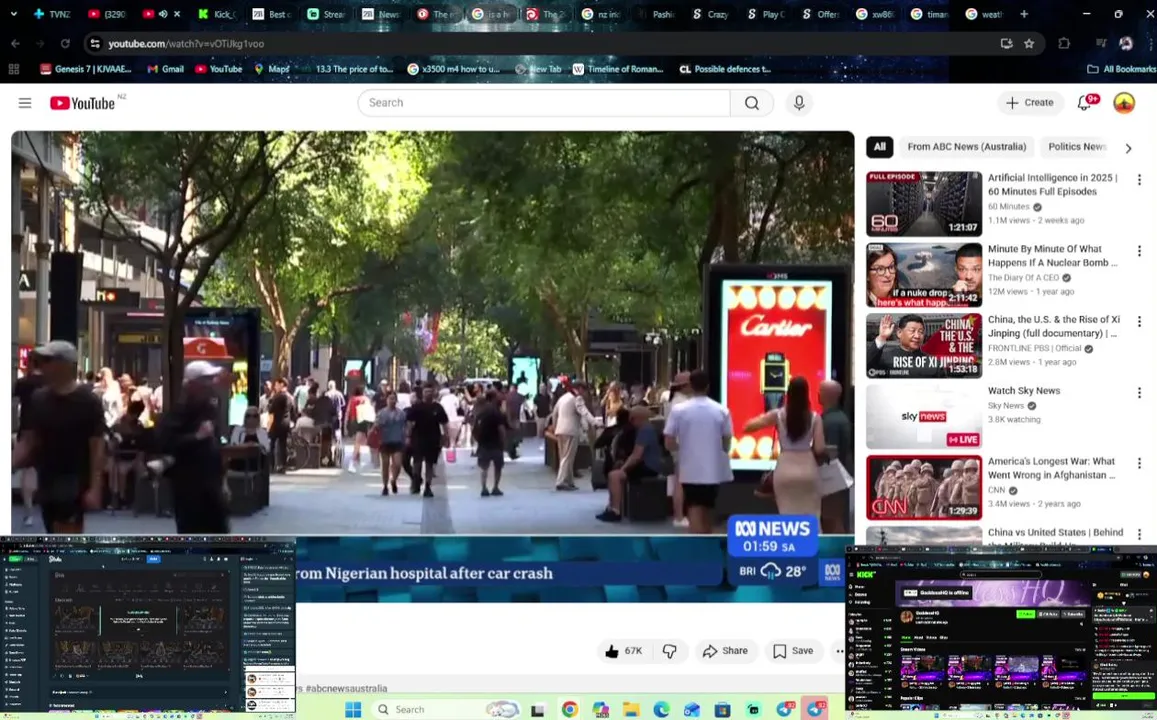Open the Gmail bookmark
Viewport: 1157px width, 720px height.
click(x=165, y=69)
